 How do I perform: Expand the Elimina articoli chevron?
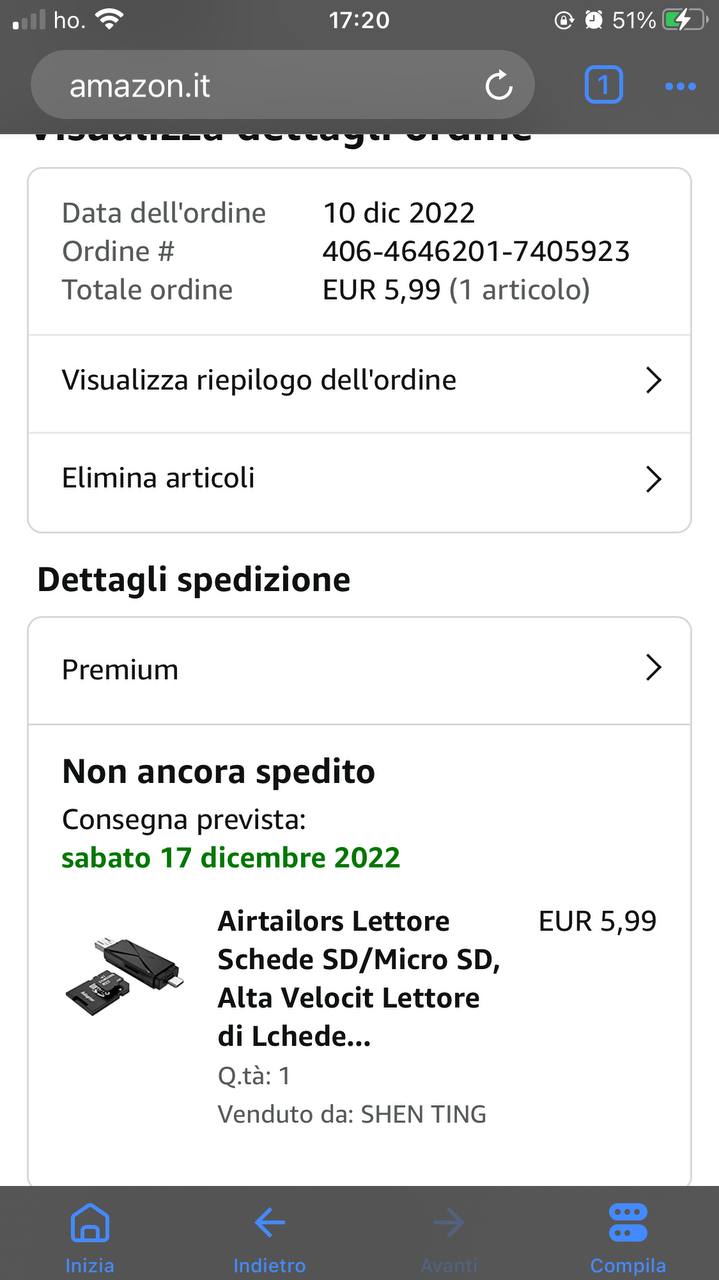[x=653, y=479]
